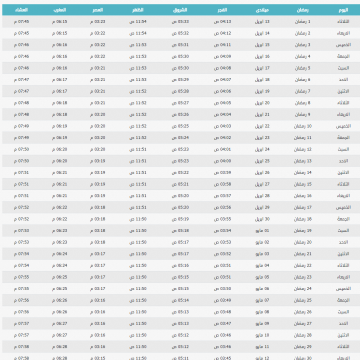Click the Gregorian (ميلادي) column header
The height and width of the screenshot is (360, 360).
262,10
